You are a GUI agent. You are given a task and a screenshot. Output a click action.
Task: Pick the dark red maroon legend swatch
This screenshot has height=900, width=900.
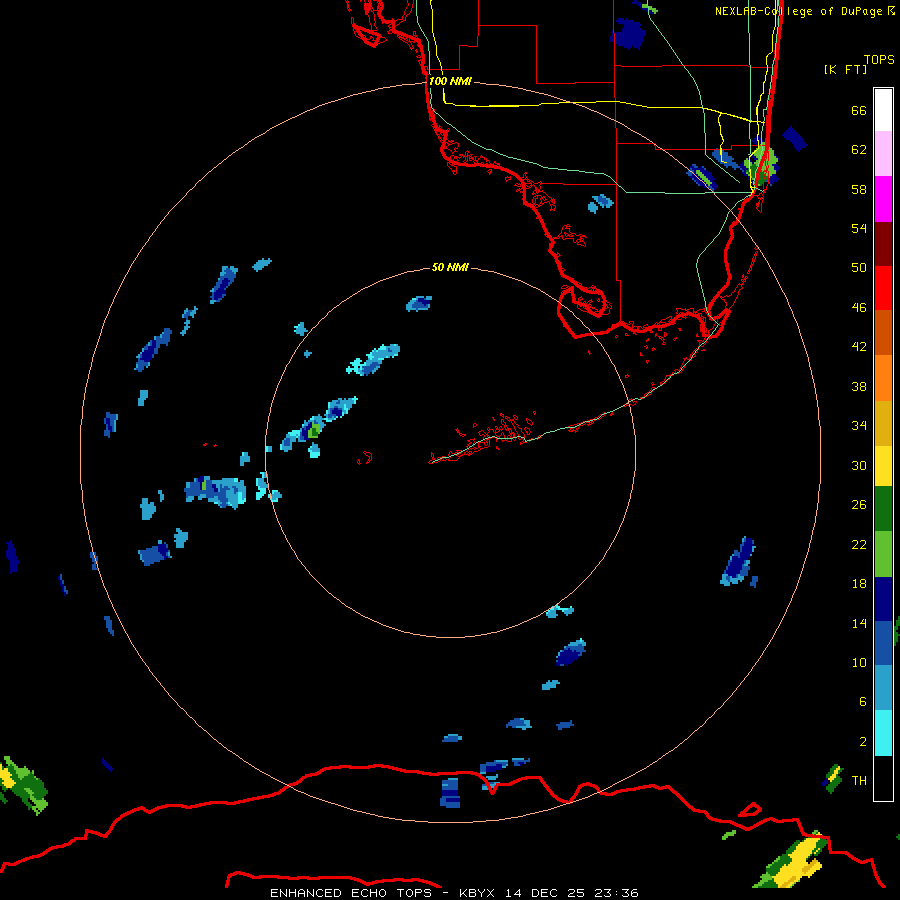(x=883, y=244)
